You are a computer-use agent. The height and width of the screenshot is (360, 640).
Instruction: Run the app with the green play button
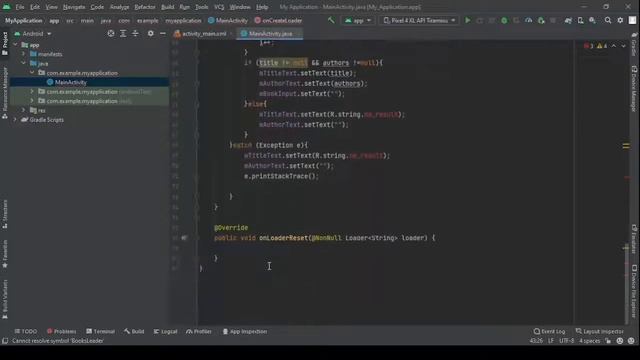[468, 20]
